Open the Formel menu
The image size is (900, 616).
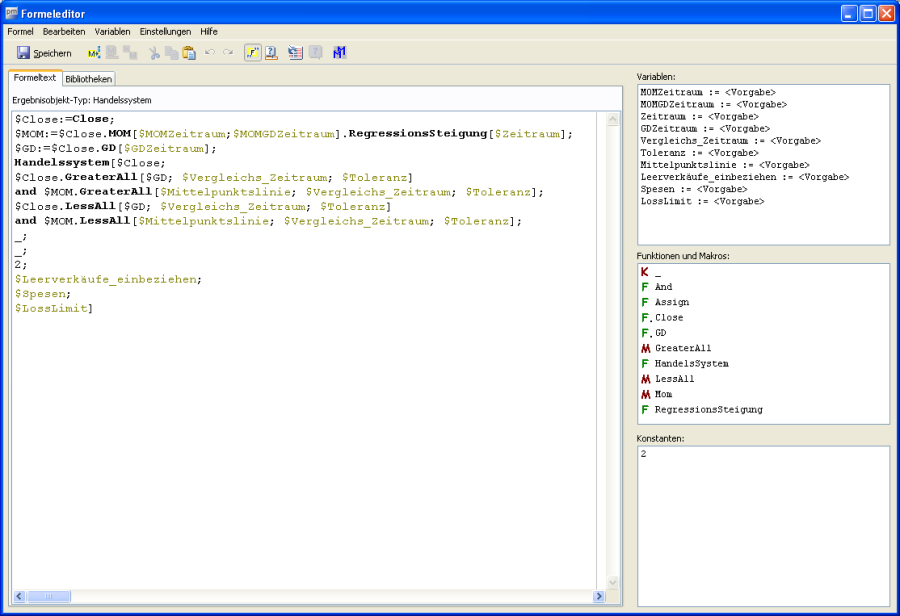pos(20,32)
